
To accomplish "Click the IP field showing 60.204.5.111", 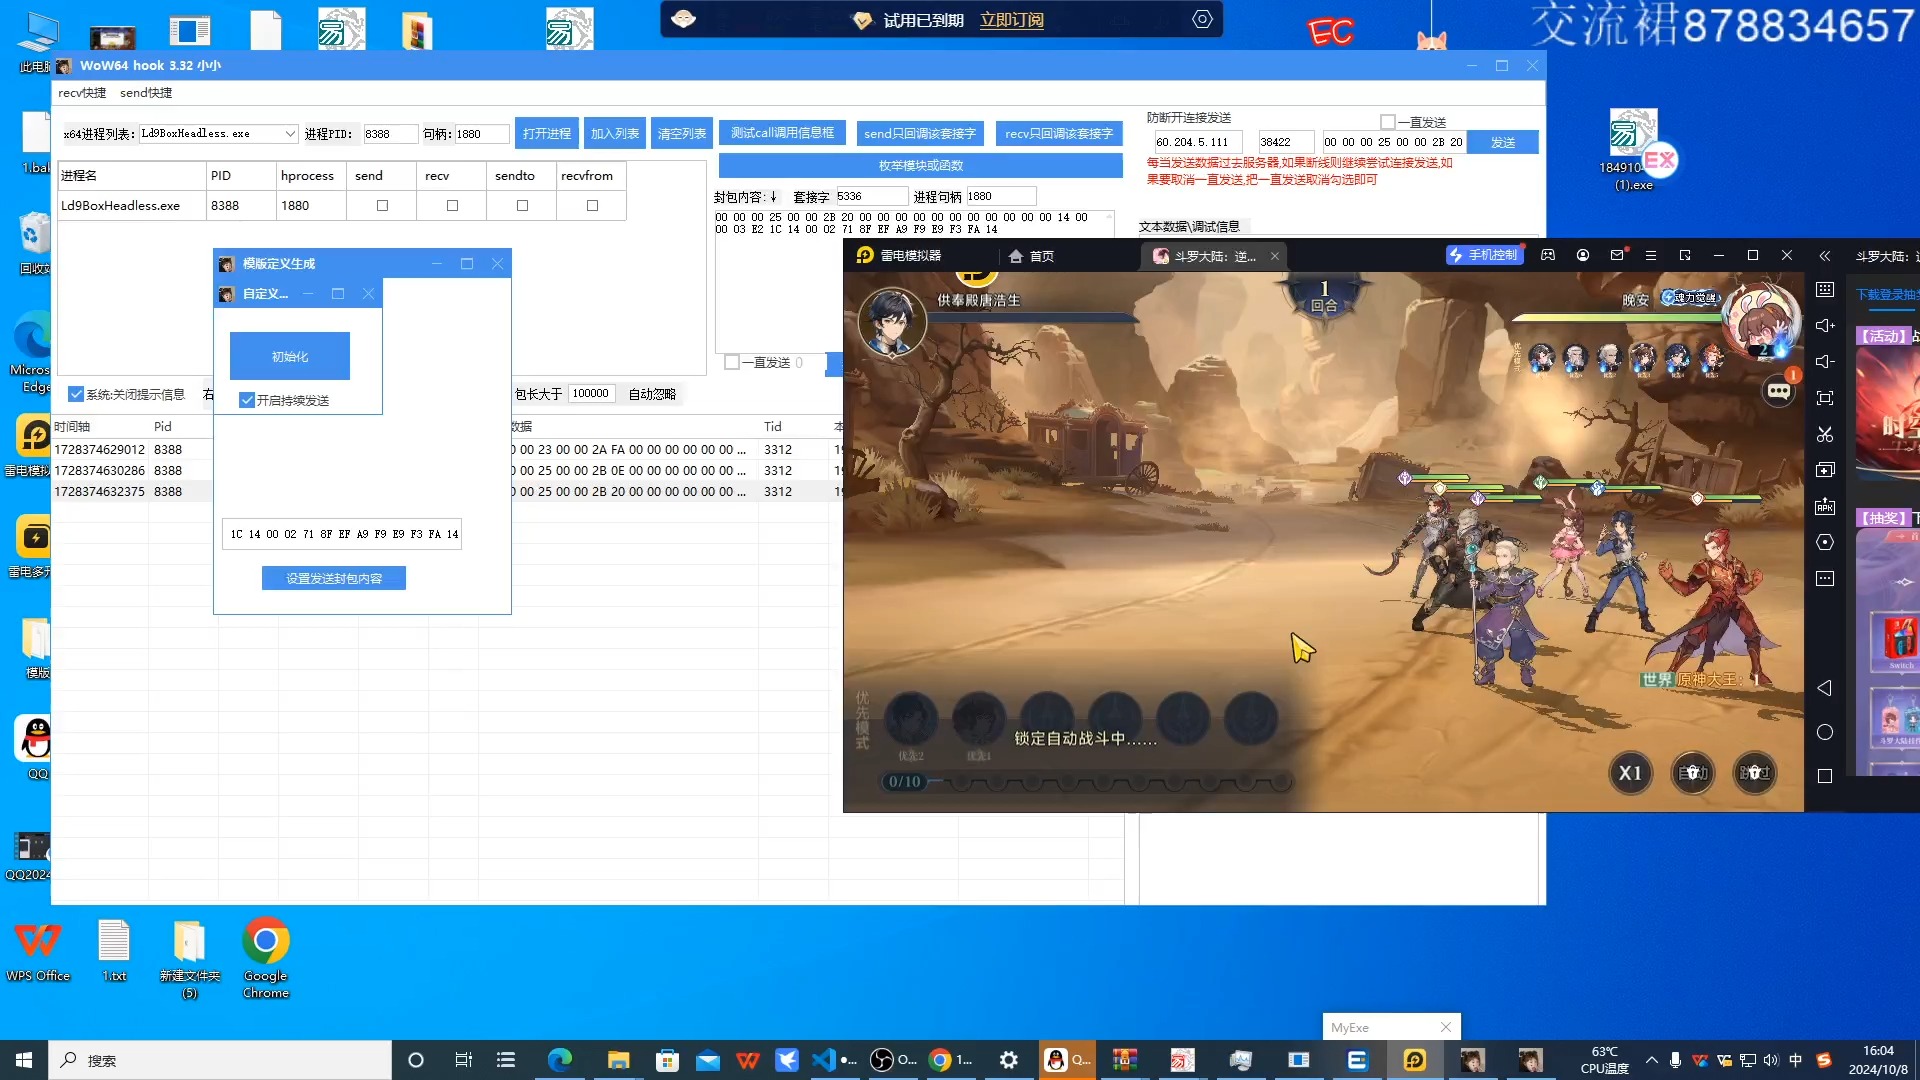I will coord(1198,142).
